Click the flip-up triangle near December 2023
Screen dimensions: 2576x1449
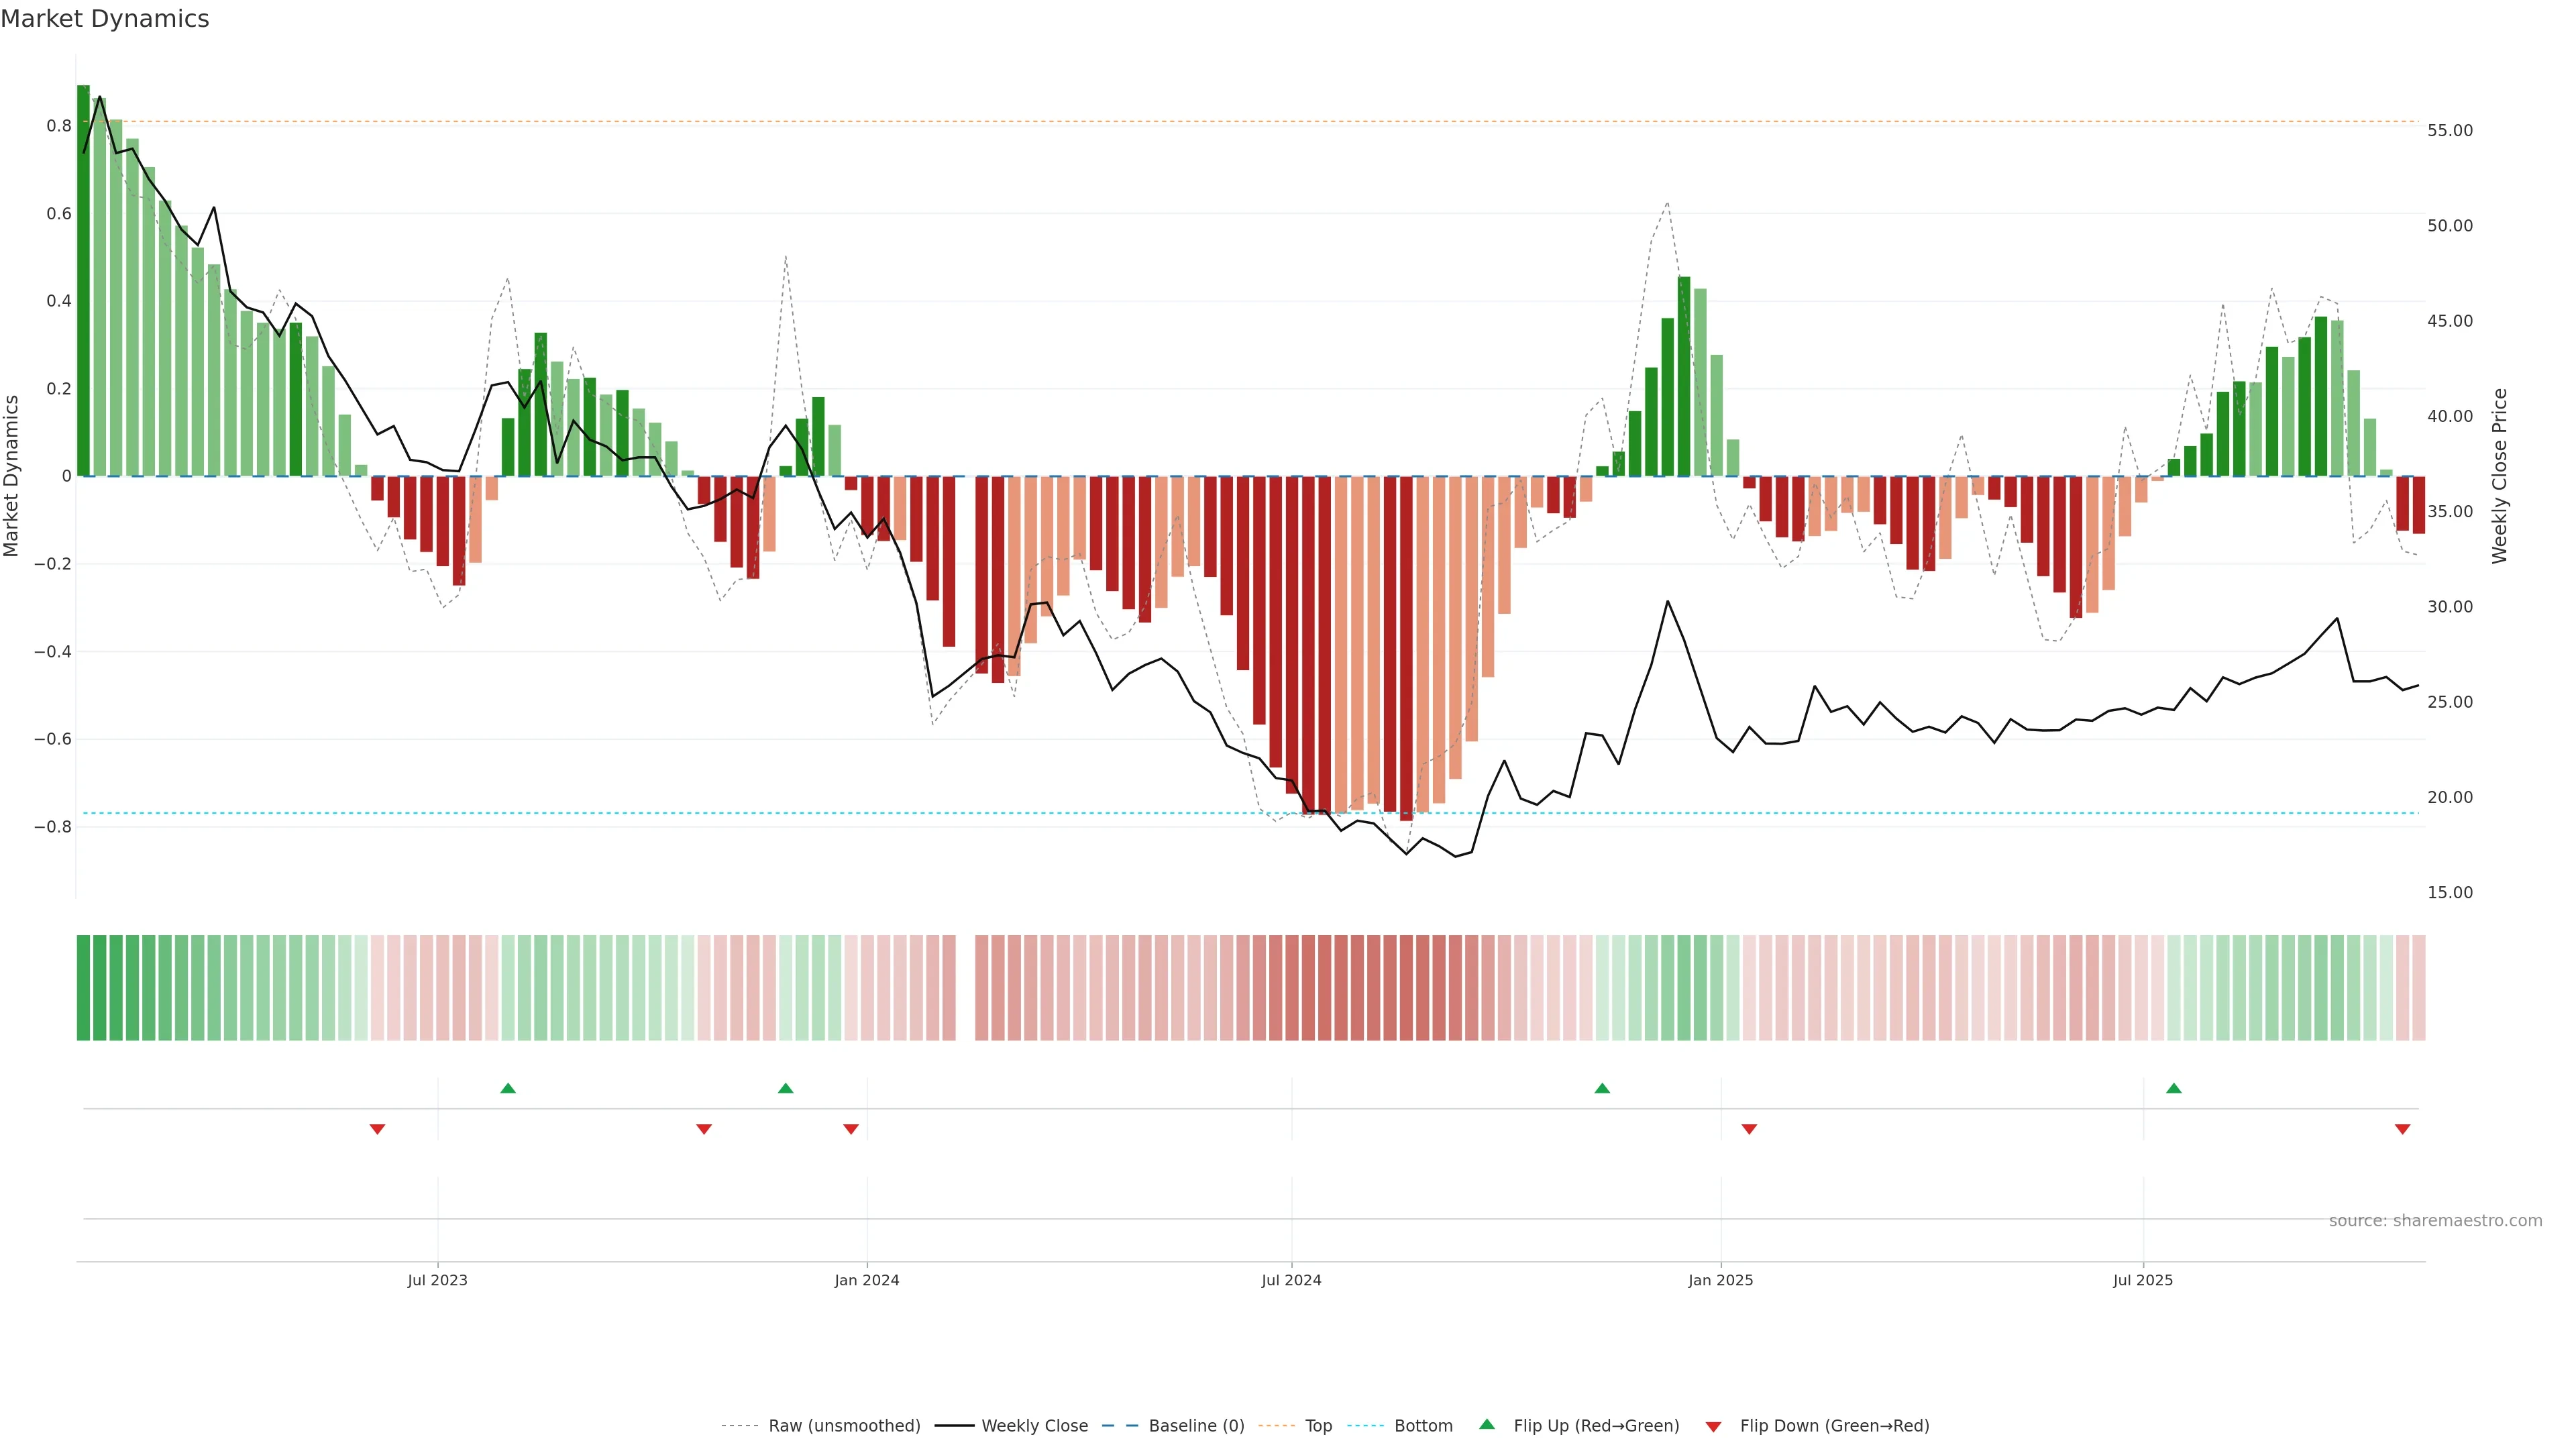tap(785, 1088)
